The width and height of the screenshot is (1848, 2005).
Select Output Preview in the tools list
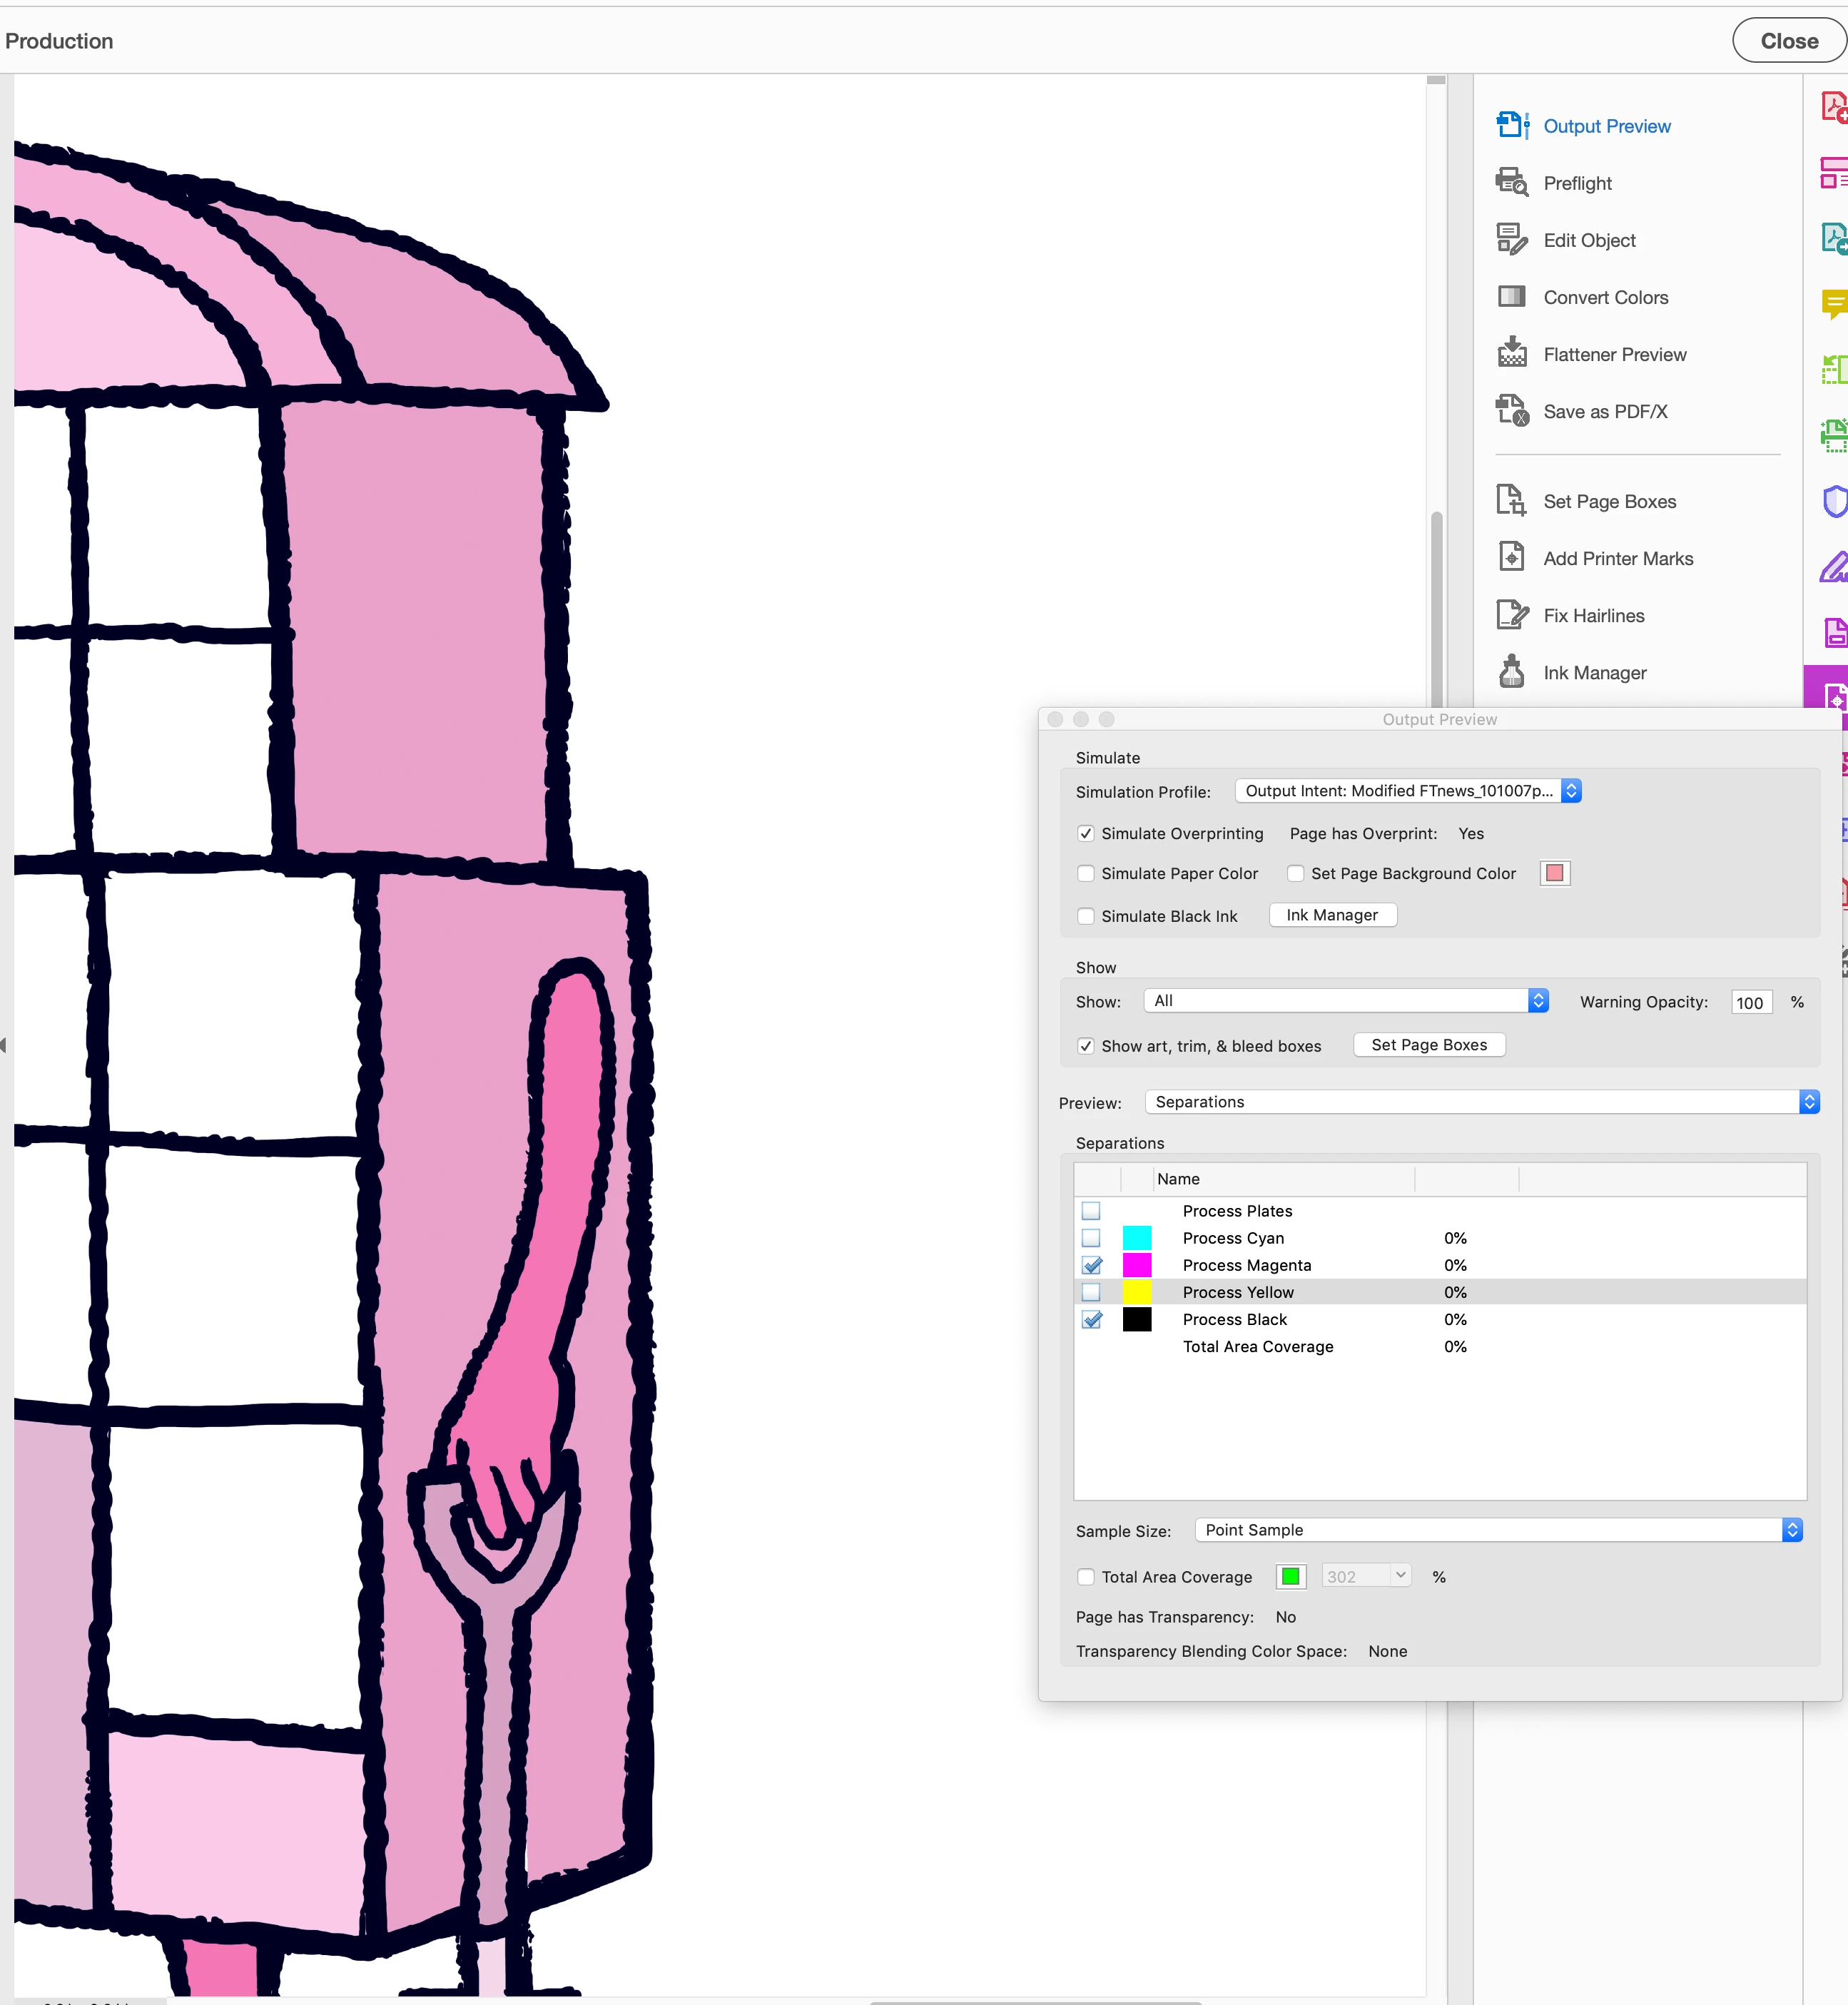pyautogui.click(x=1606, y=126)
